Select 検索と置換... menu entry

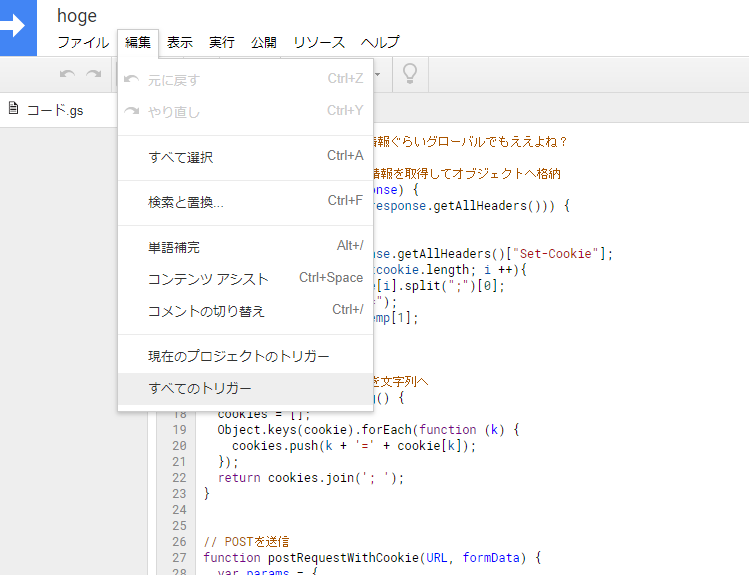coord(186,202)
